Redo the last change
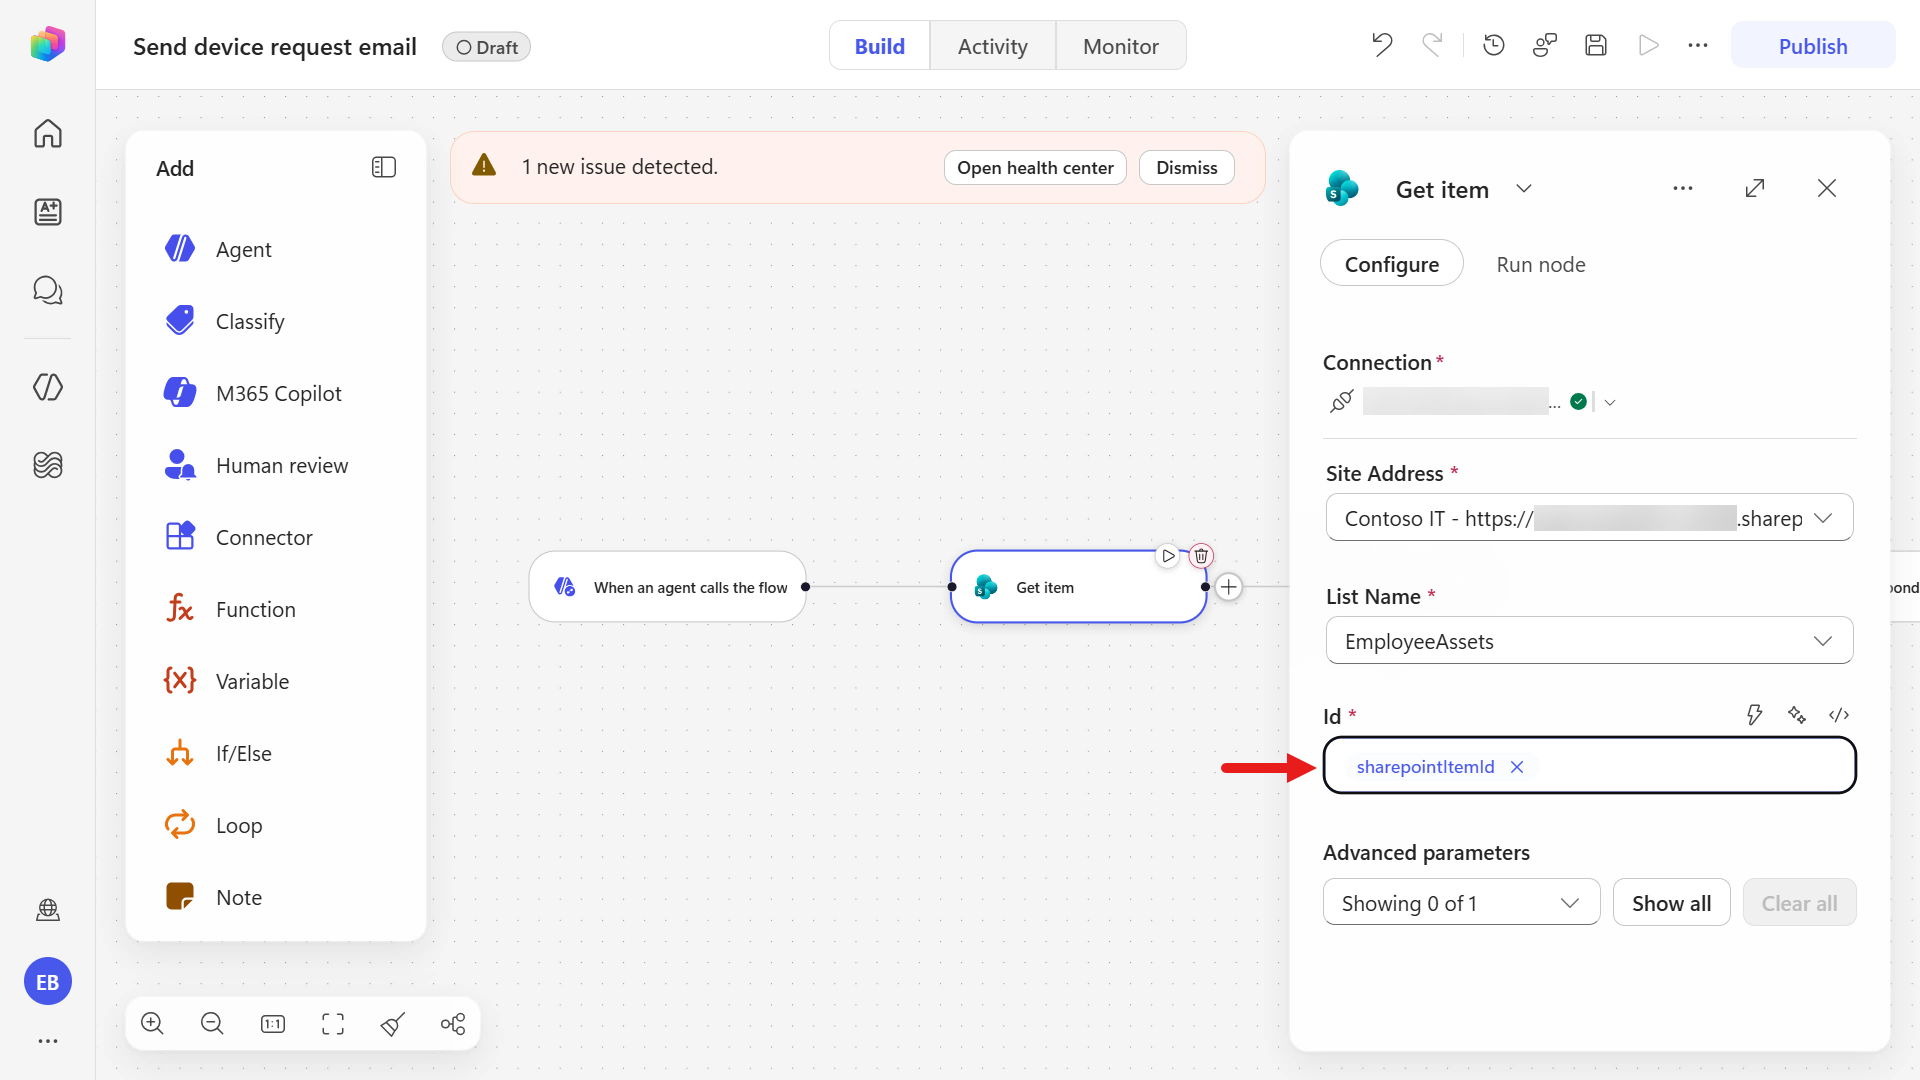 [x=1433, y=45]
